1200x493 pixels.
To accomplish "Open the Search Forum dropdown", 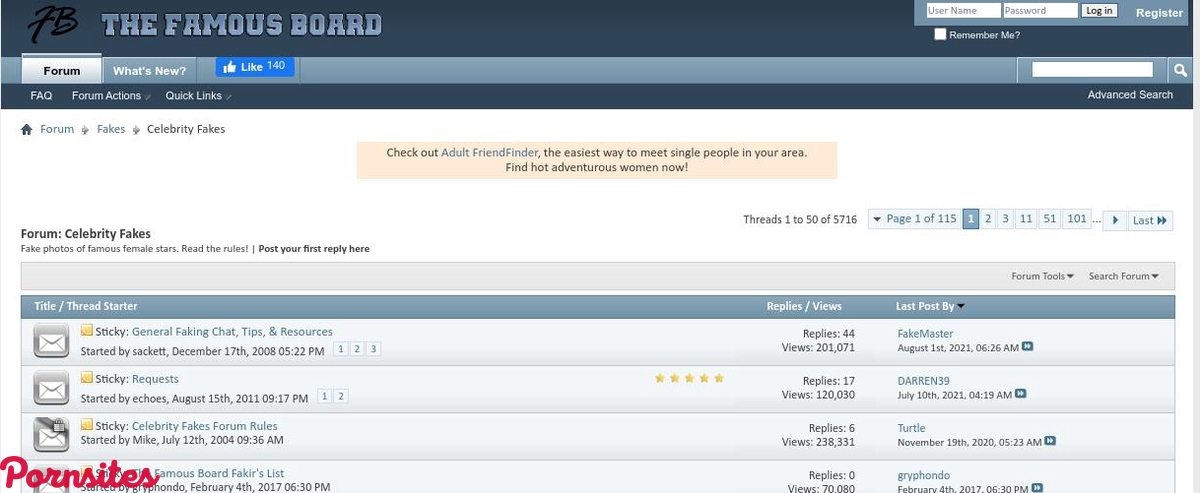I will 1123,276.
